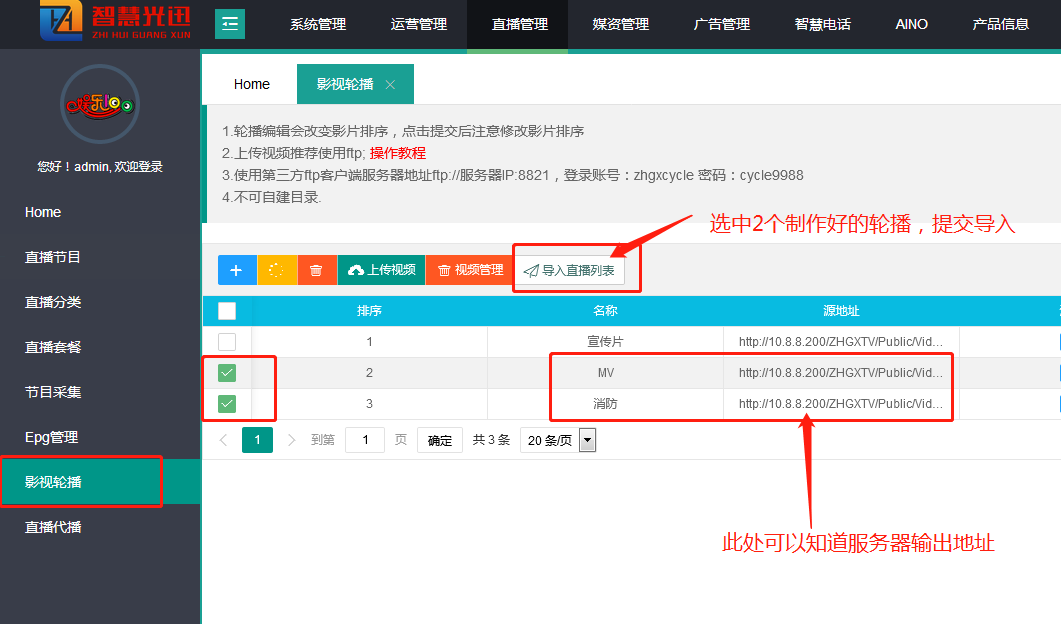This screenshot has width=1061, height=624.
Task: Switch to the Home tab
Action: tap(252, 85)
